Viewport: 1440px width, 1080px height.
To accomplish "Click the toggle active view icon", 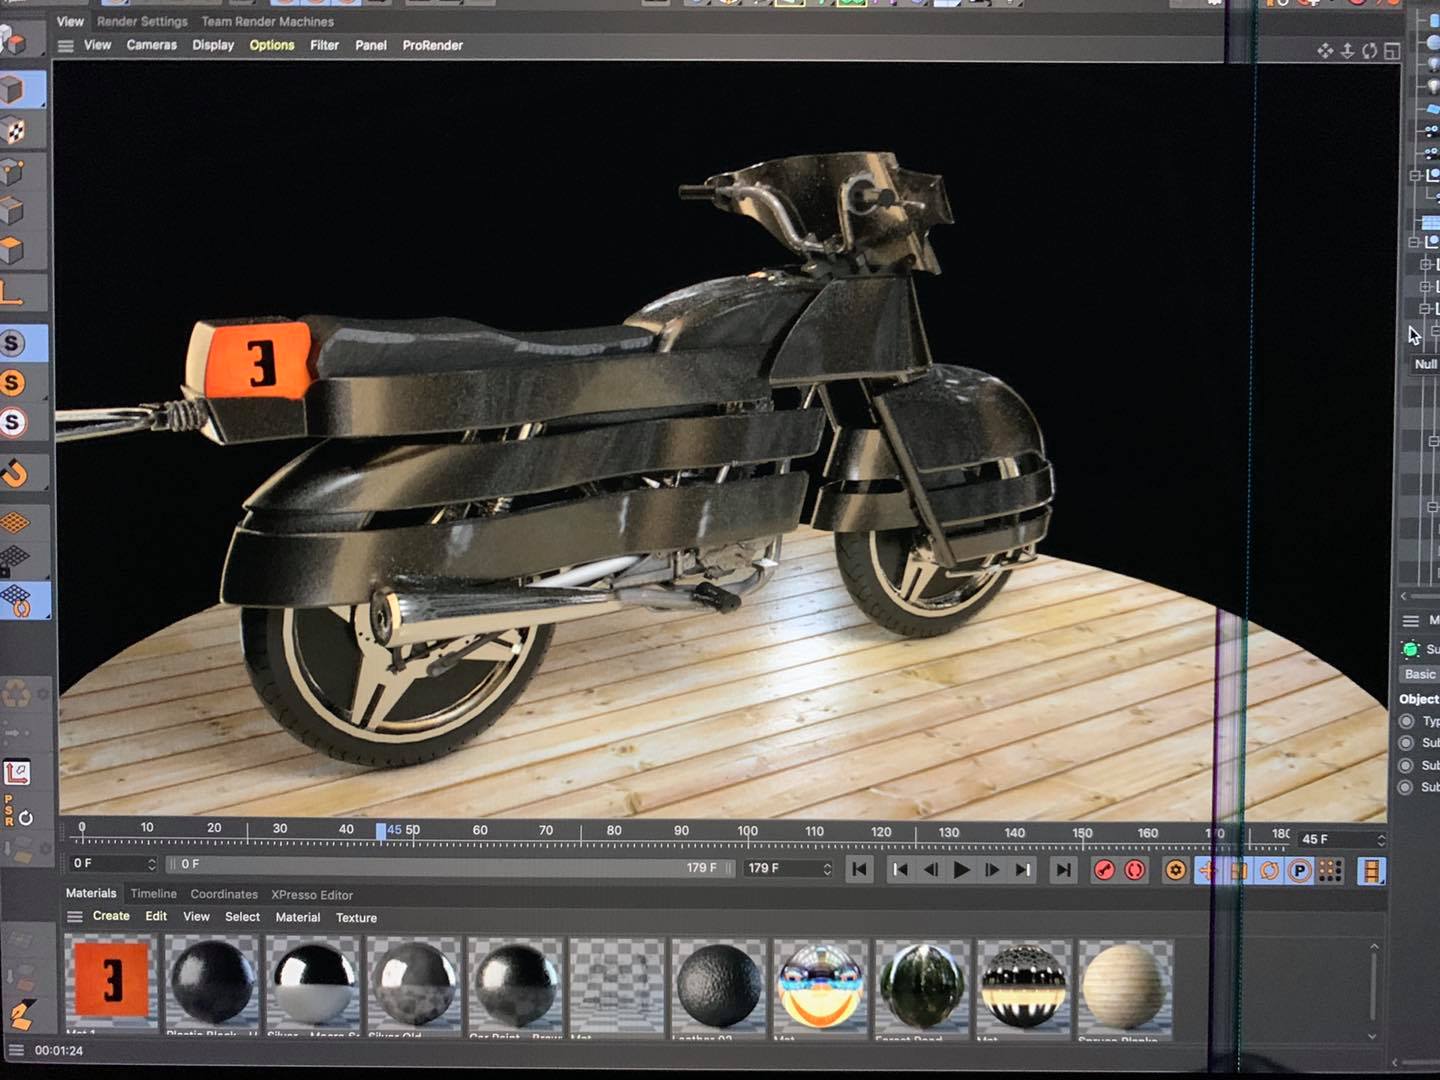I will click(1391, 51).
